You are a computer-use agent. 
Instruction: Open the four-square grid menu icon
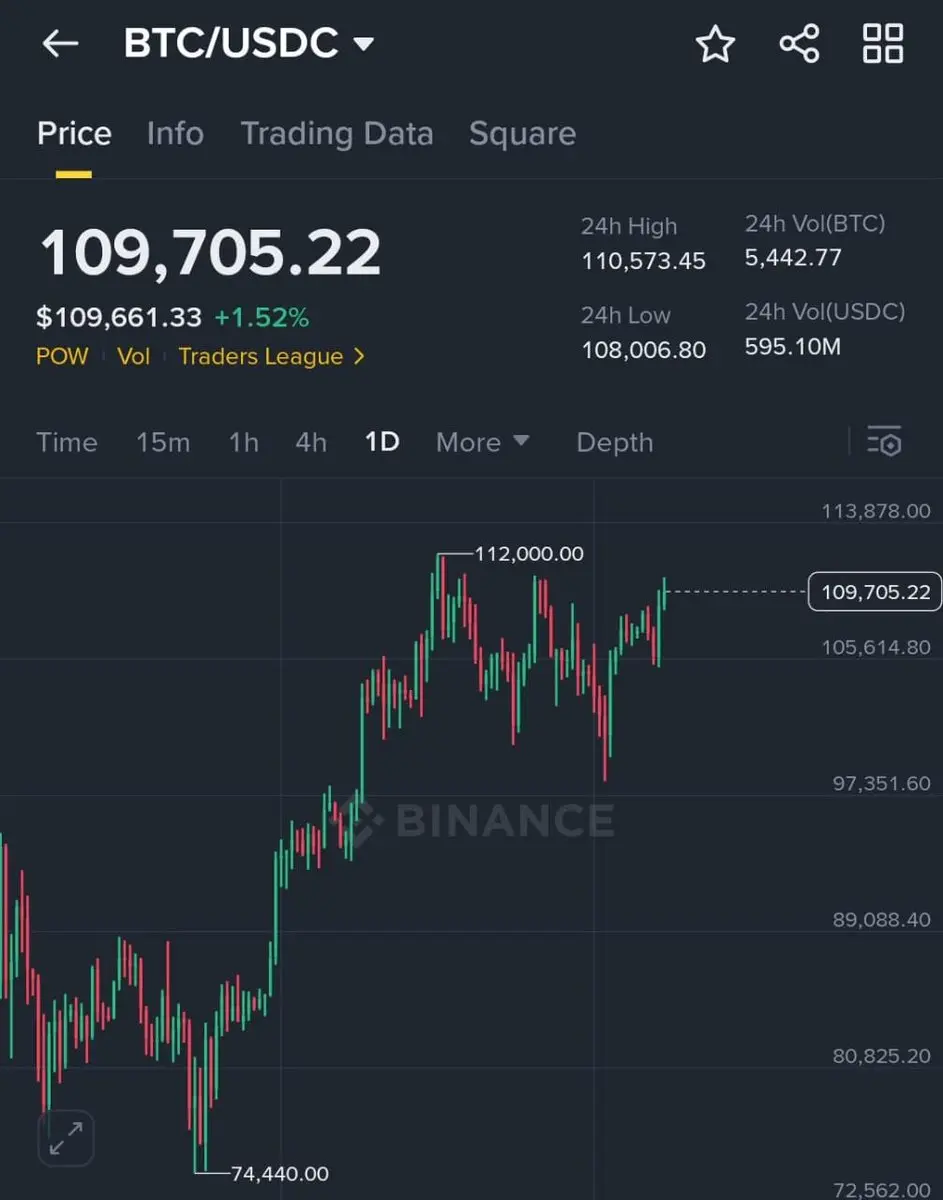pos(883,44)
